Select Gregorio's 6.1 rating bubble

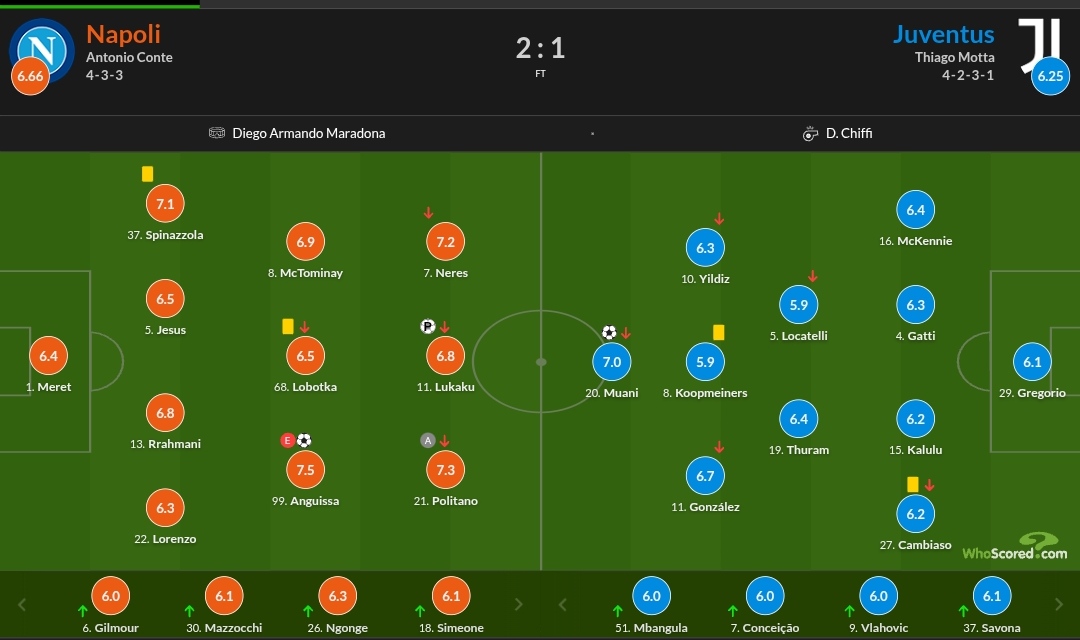(1032, 362)
